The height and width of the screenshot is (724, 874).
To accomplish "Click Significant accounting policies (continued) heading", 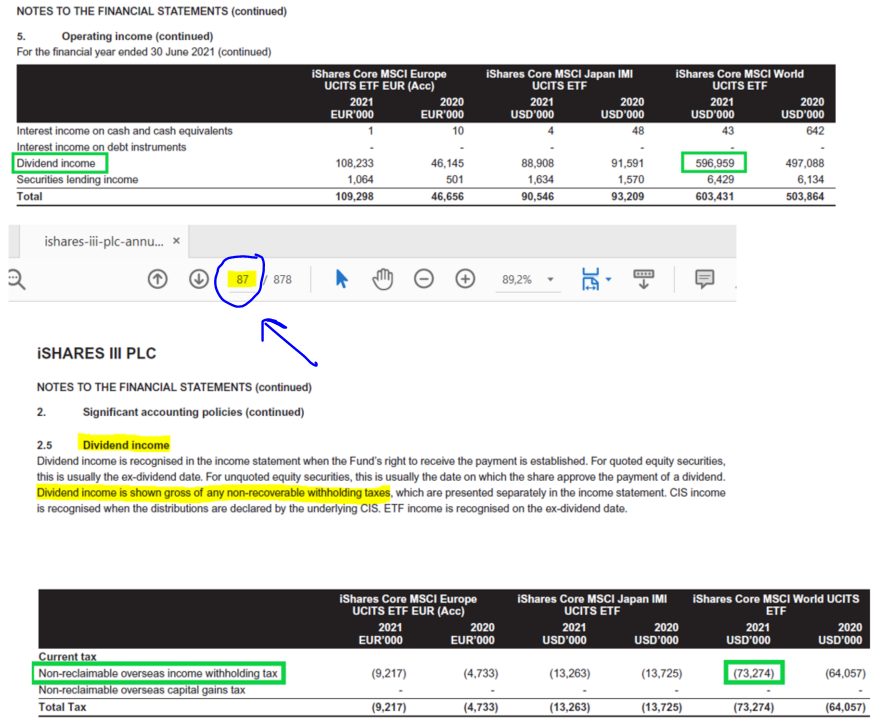I will [193, 412].
